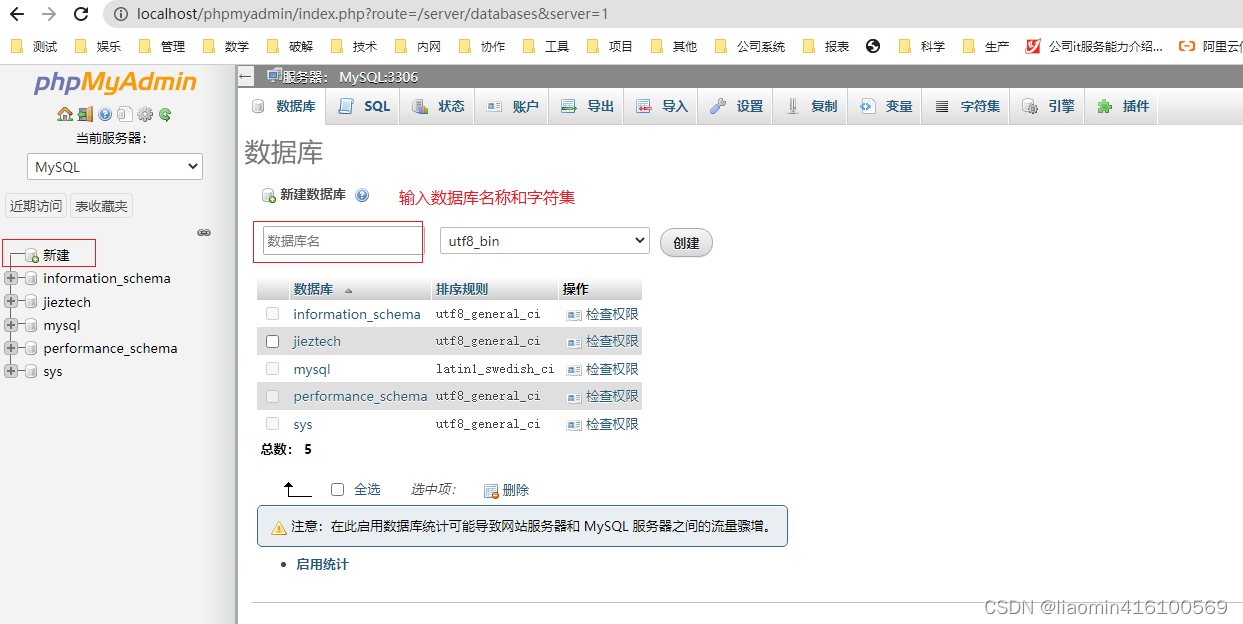Click the sort arrow in 数据库 column header
This screenshot has width=1243, height=624.
click(348, 290)
